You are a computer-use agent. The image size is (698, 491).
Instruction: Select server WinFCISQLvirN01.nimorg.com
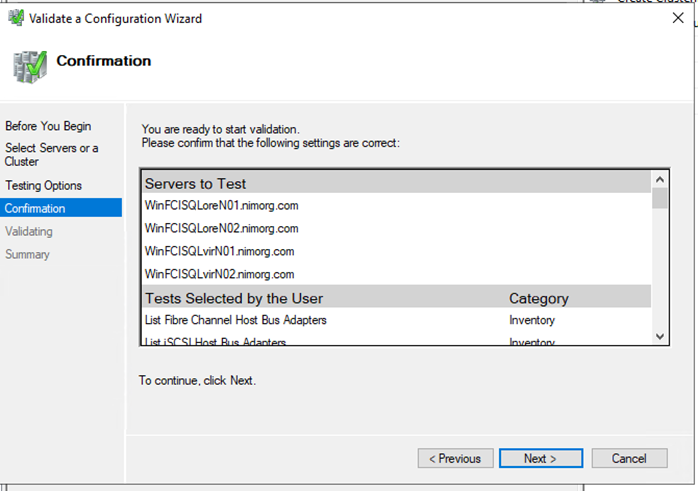pyautogui.click(x=220, y=252)
